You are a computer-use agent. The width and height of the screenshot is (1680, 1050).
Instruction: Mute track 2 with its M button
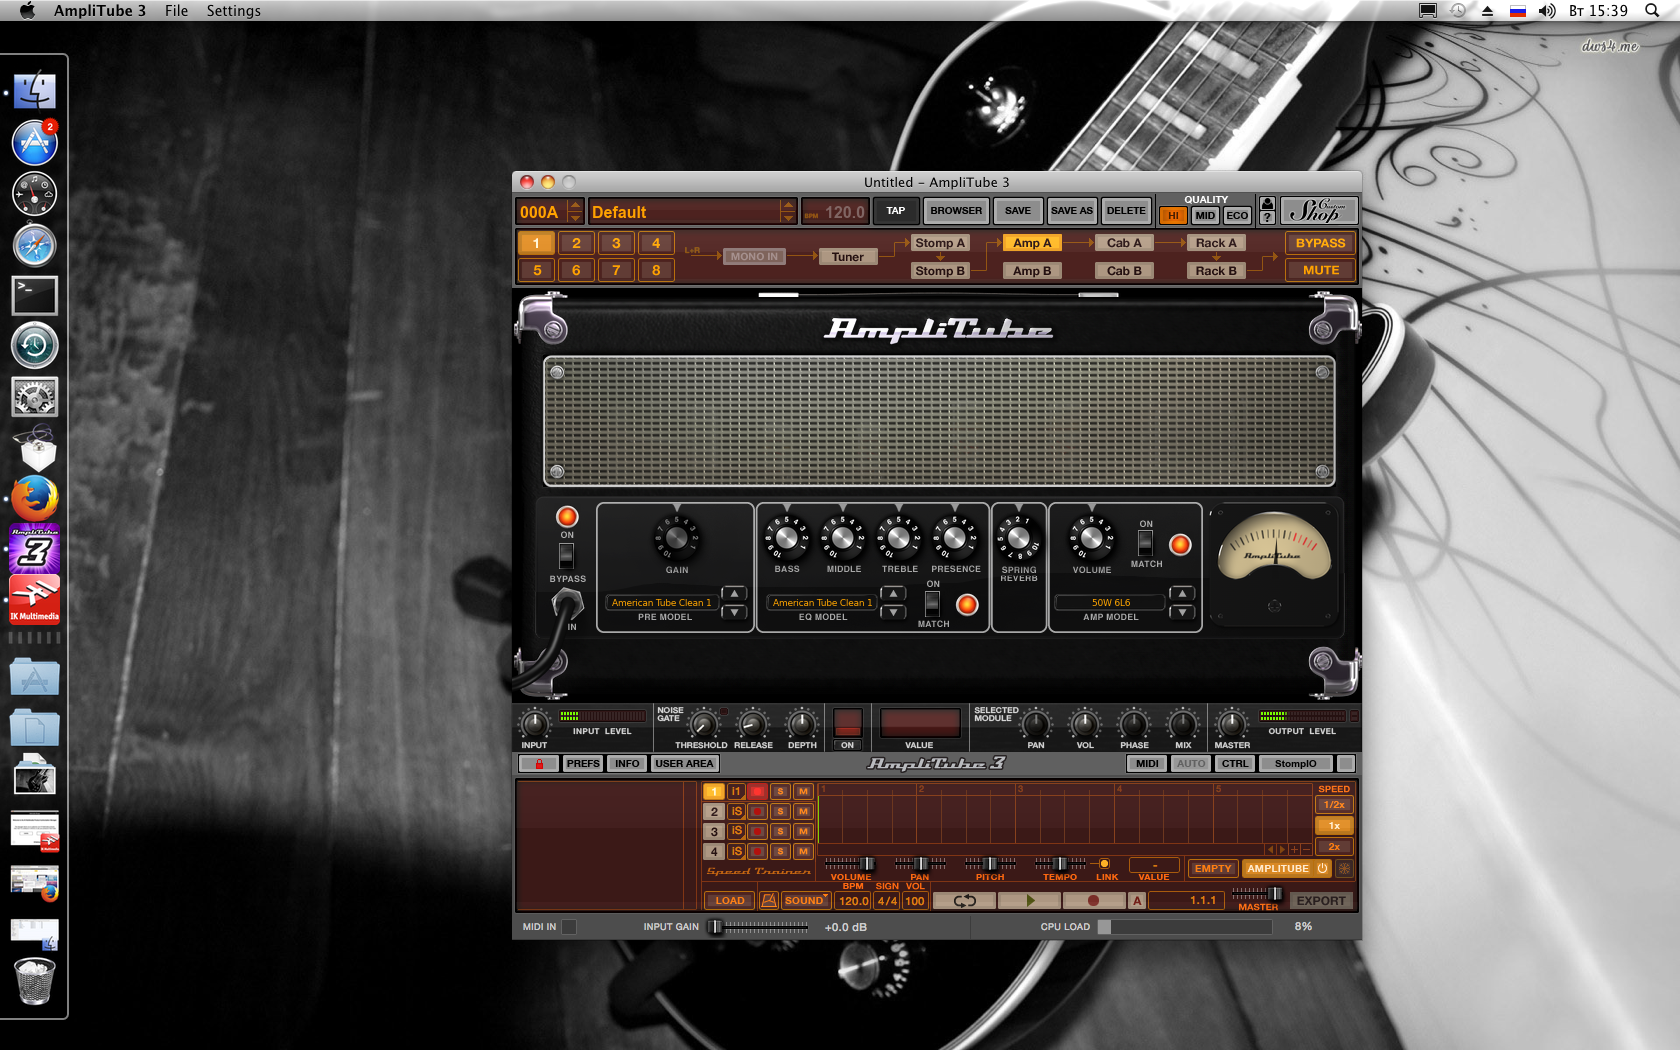point(803,811)
